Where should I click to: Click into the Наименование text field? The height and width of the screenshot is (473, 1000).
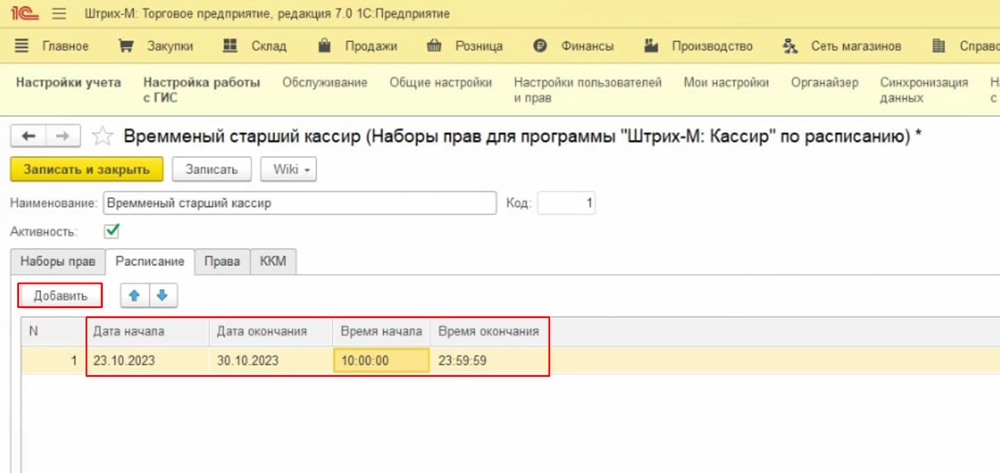point(299,203)
